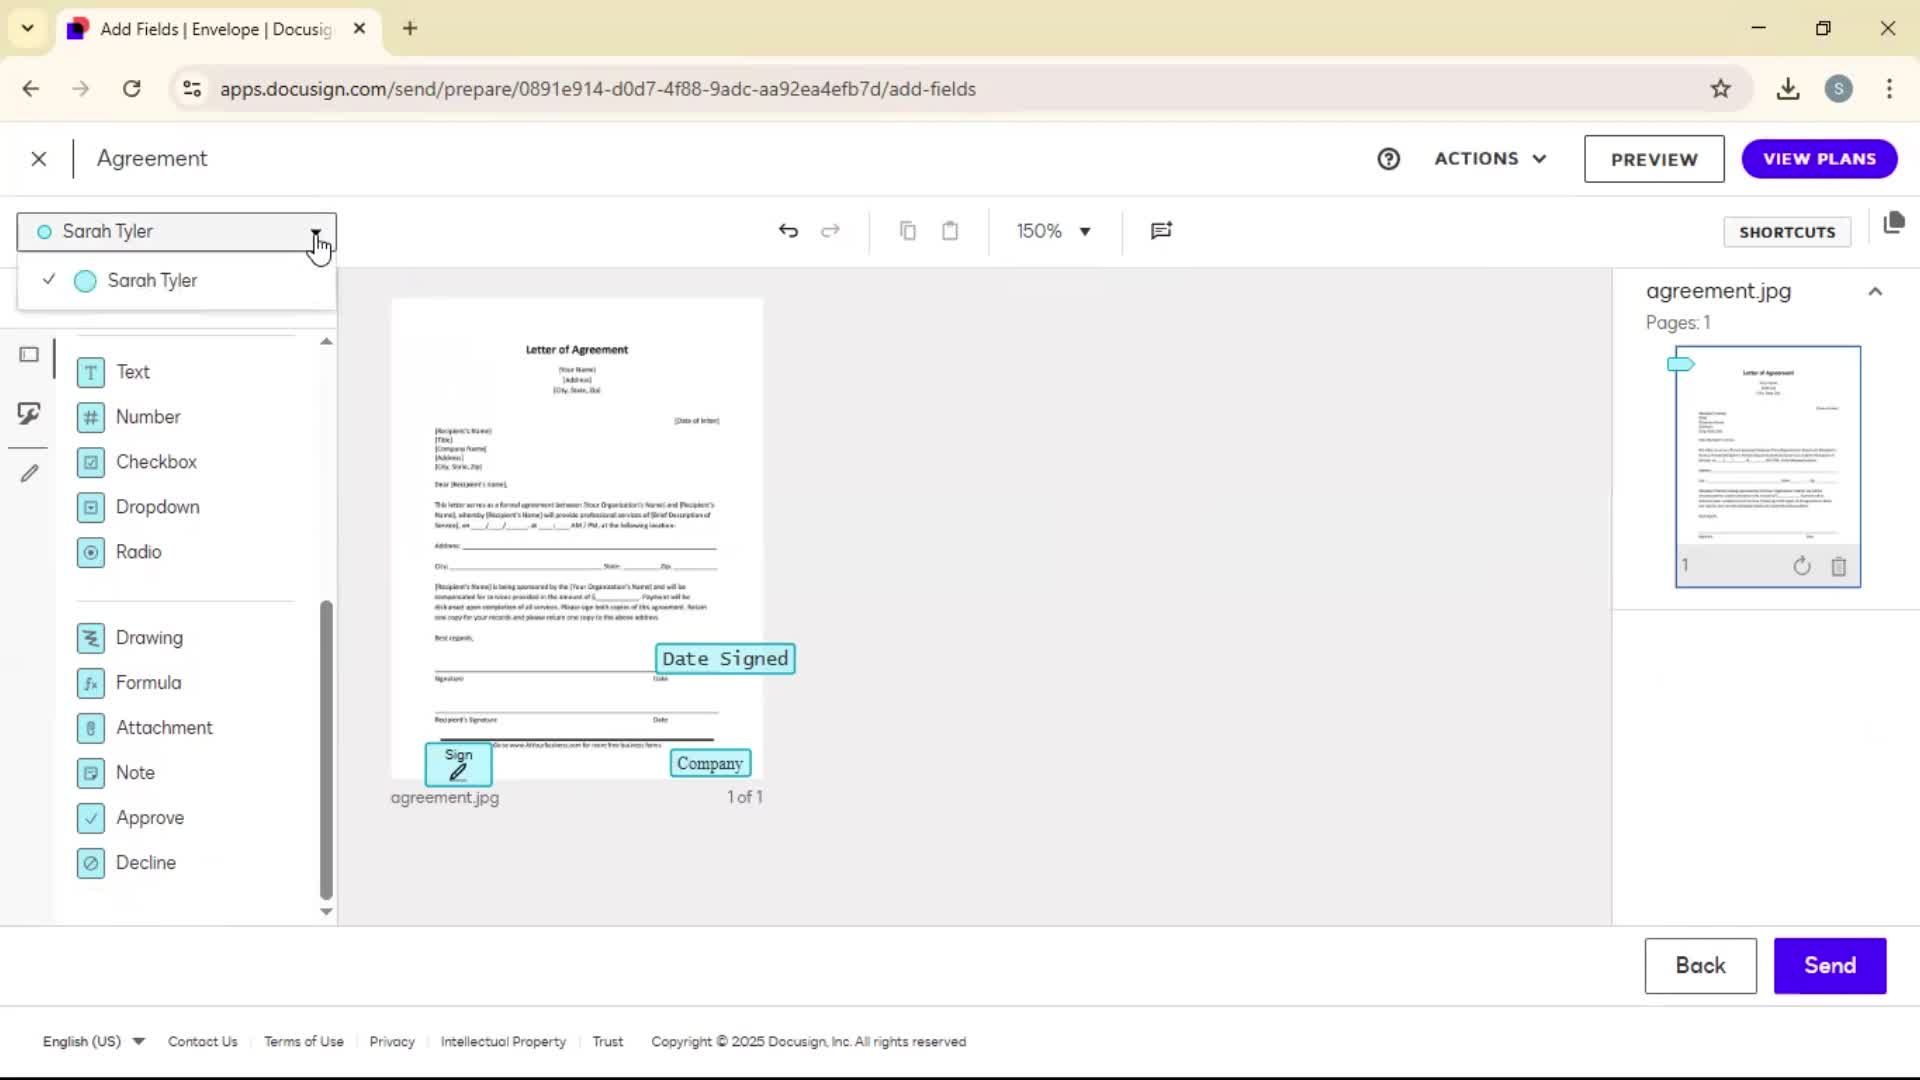Viewport: 1920px width, 1080px height.
Task: Delete page using thumbnail trash icon
Action: point(1838,566)
